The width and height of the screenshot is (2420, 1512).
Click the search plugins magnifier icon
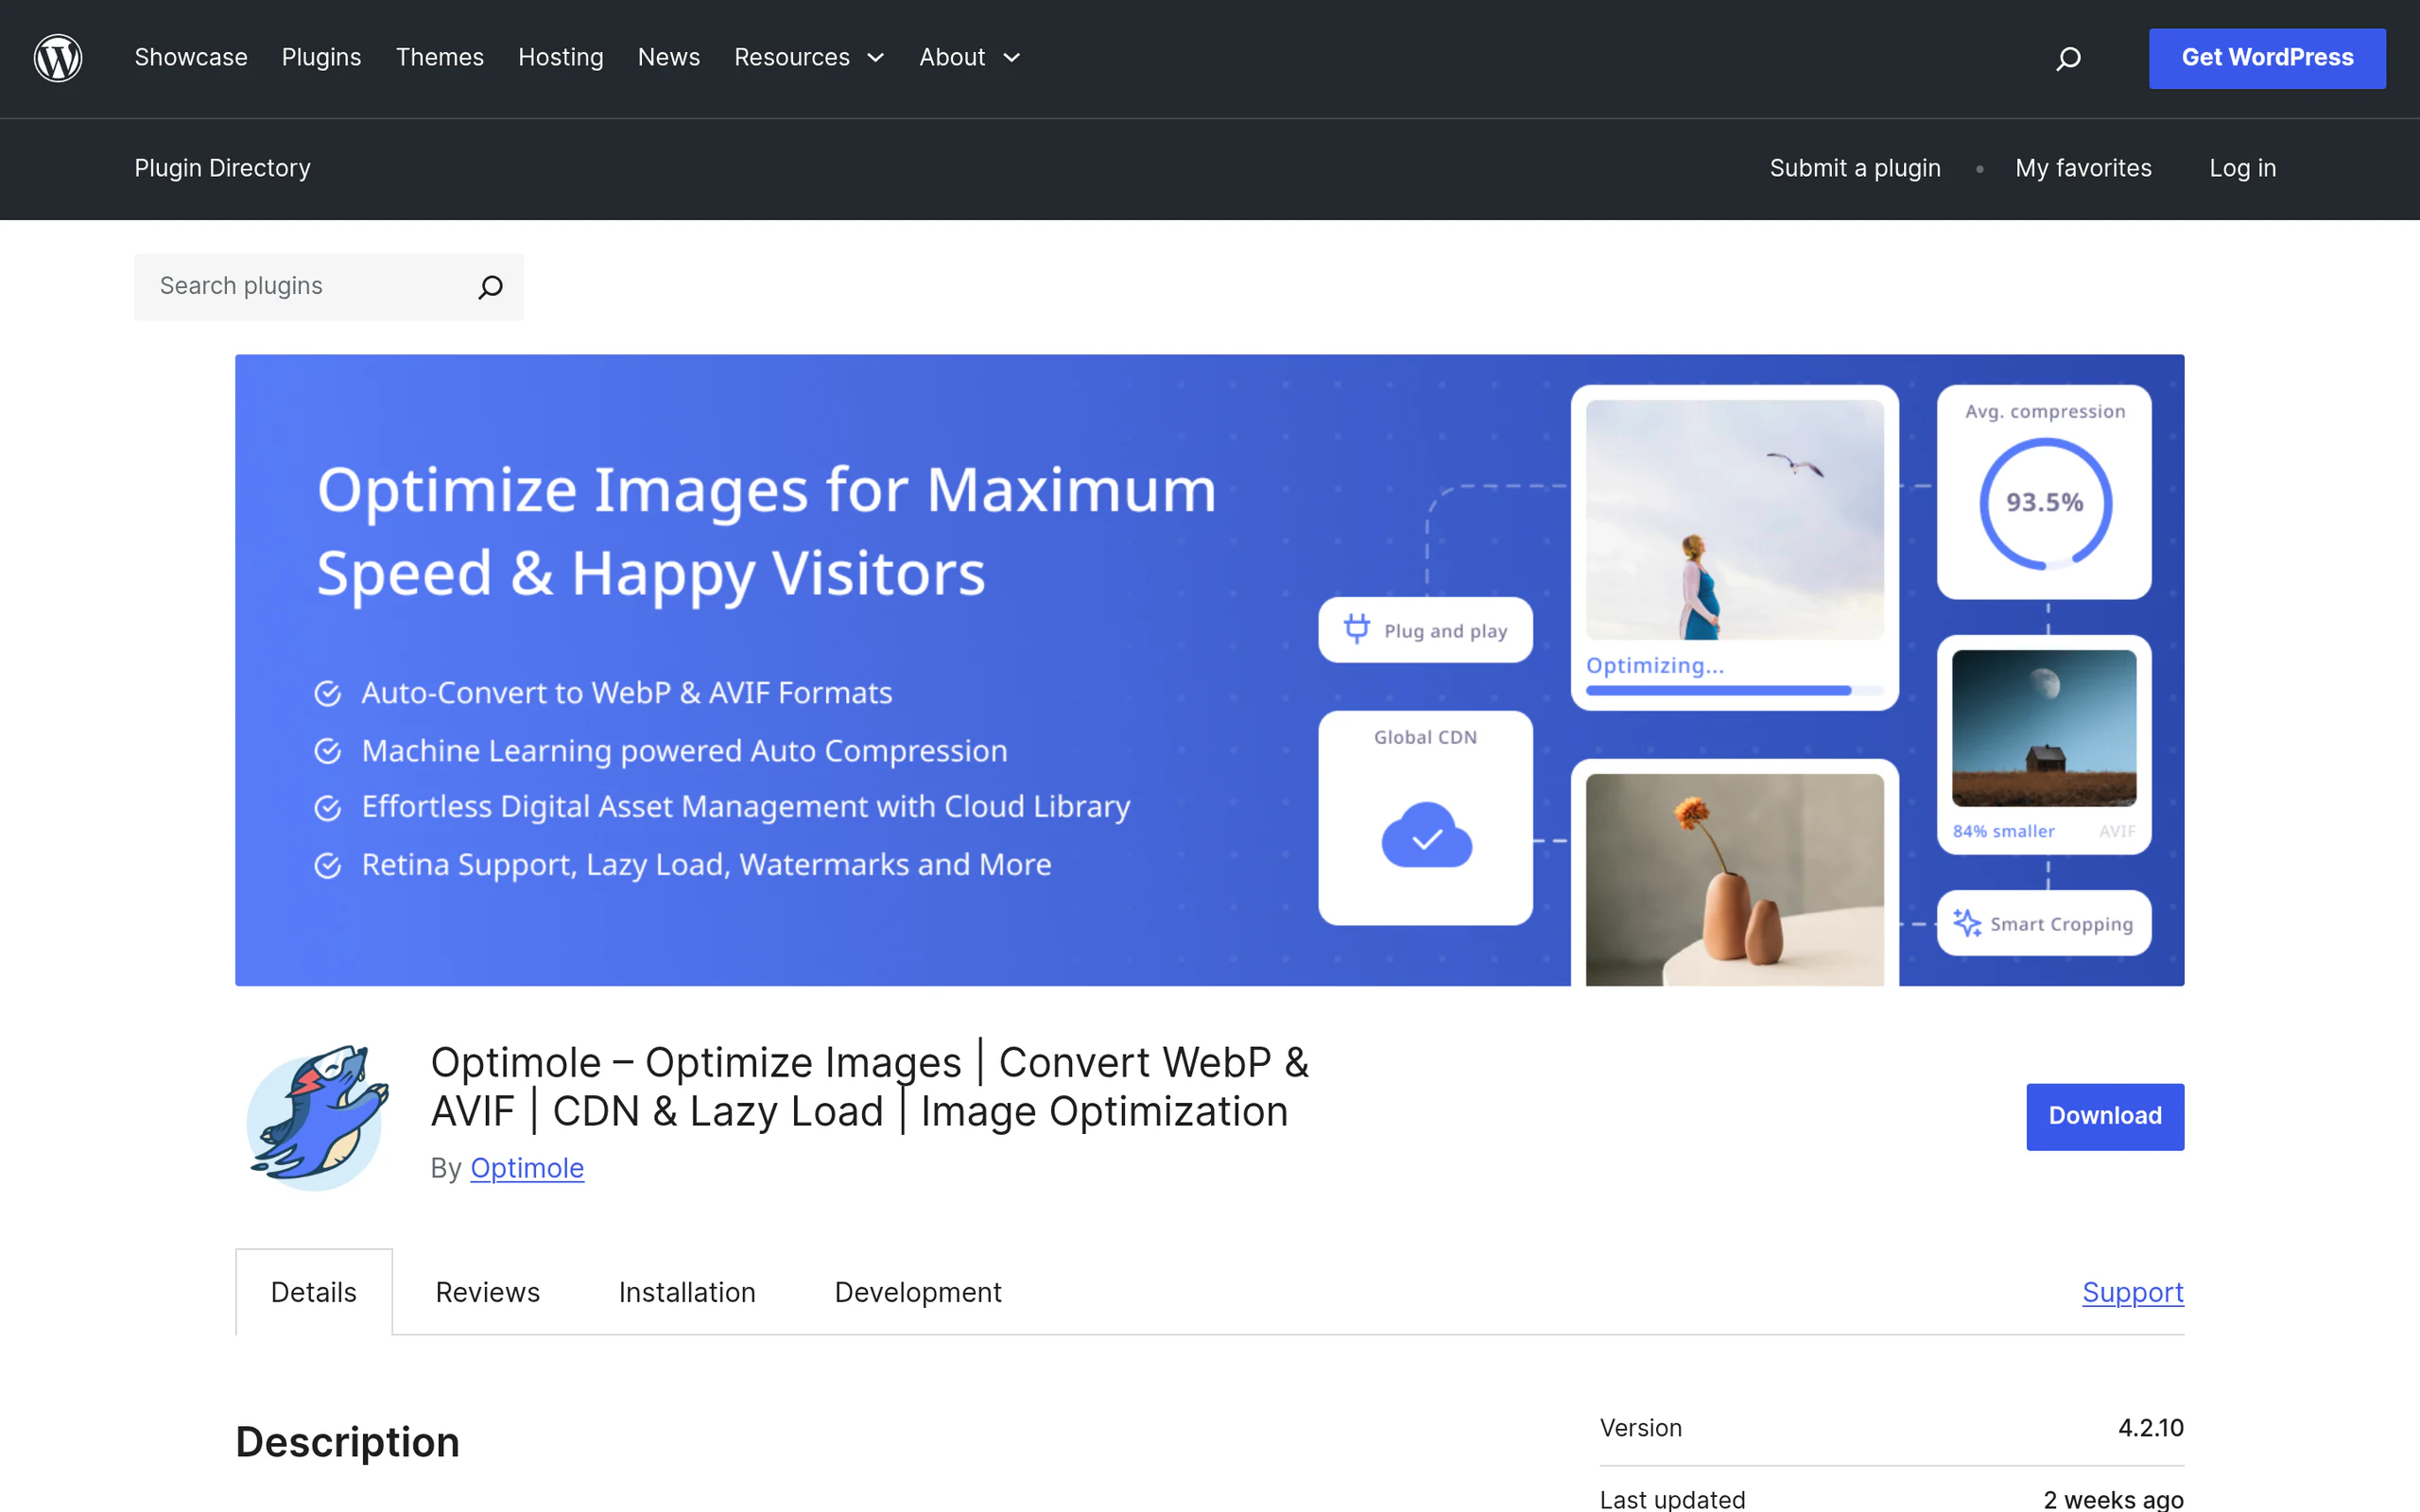click(490, 287)
